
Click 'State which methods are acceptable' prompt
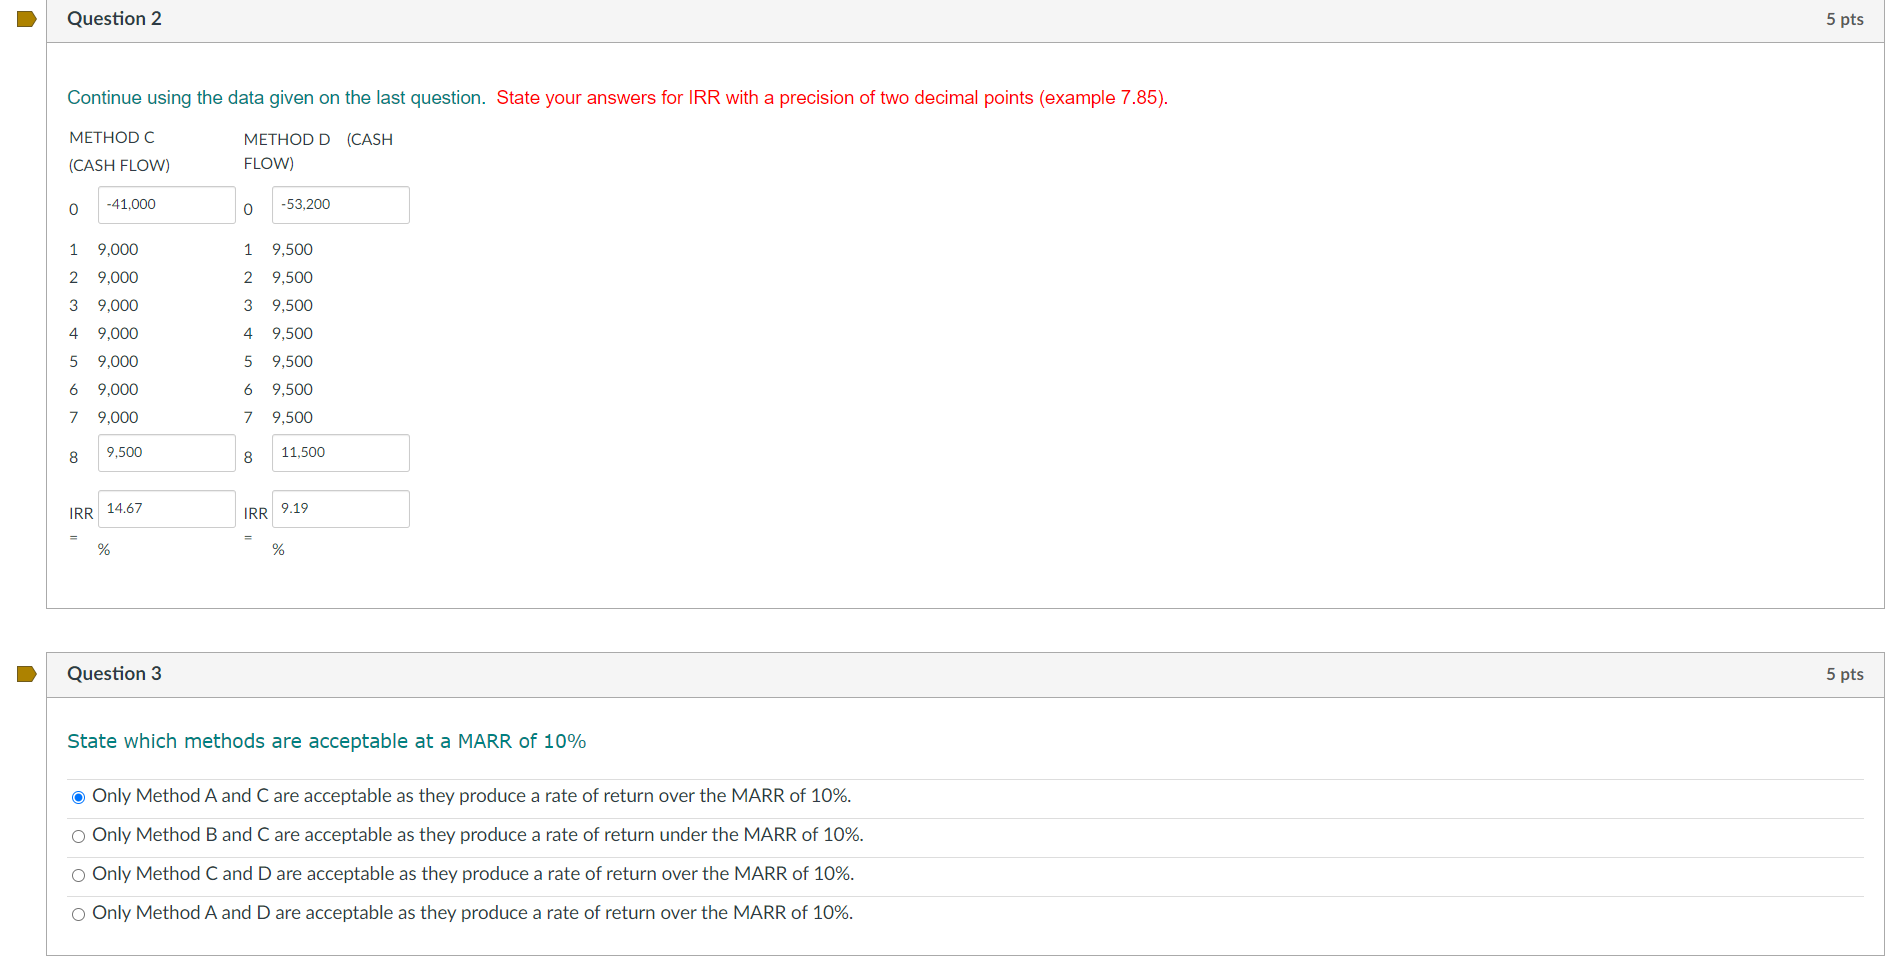(x=326, y=741)
